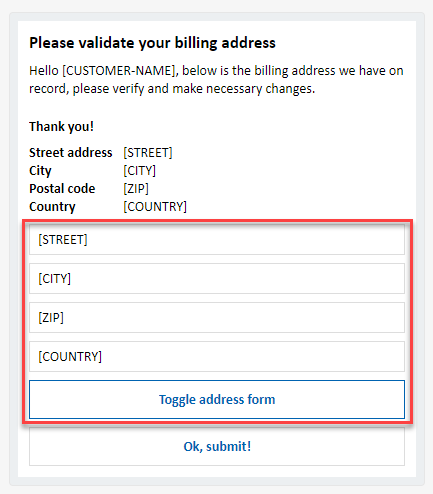Viewport: 433px width, 494px height.
Task: Select the [STREET] value in summary table
Action: coord(148,153)
